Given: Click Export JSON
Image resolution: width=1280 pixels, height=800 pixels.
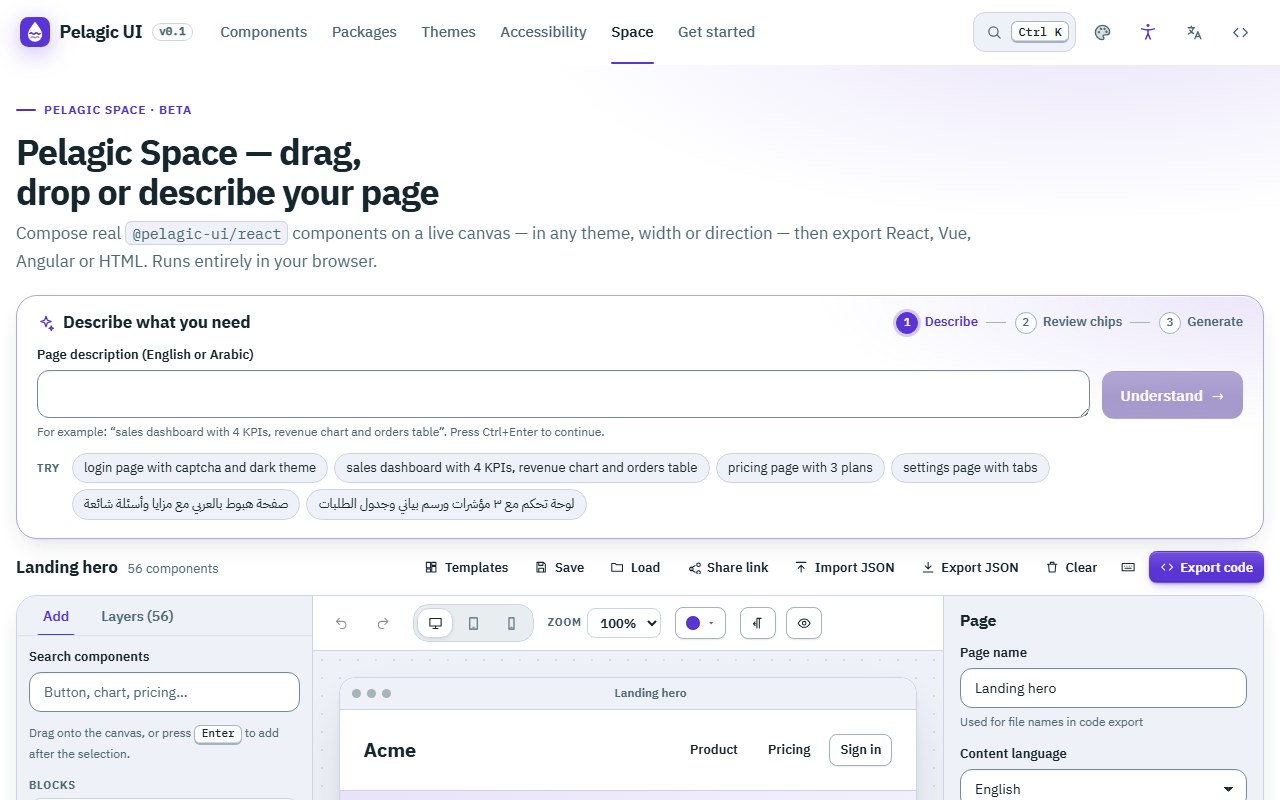Looking at the screenshot, I should tap(970, 567).
